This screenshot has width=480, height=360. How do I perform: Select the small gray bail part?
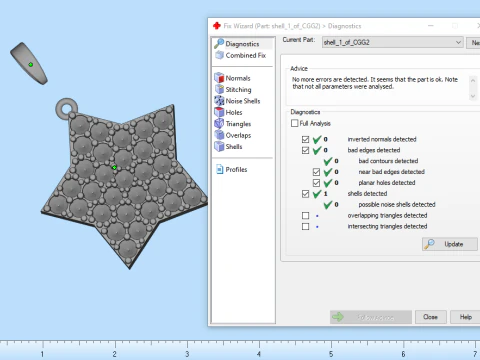tap(29, 63)
